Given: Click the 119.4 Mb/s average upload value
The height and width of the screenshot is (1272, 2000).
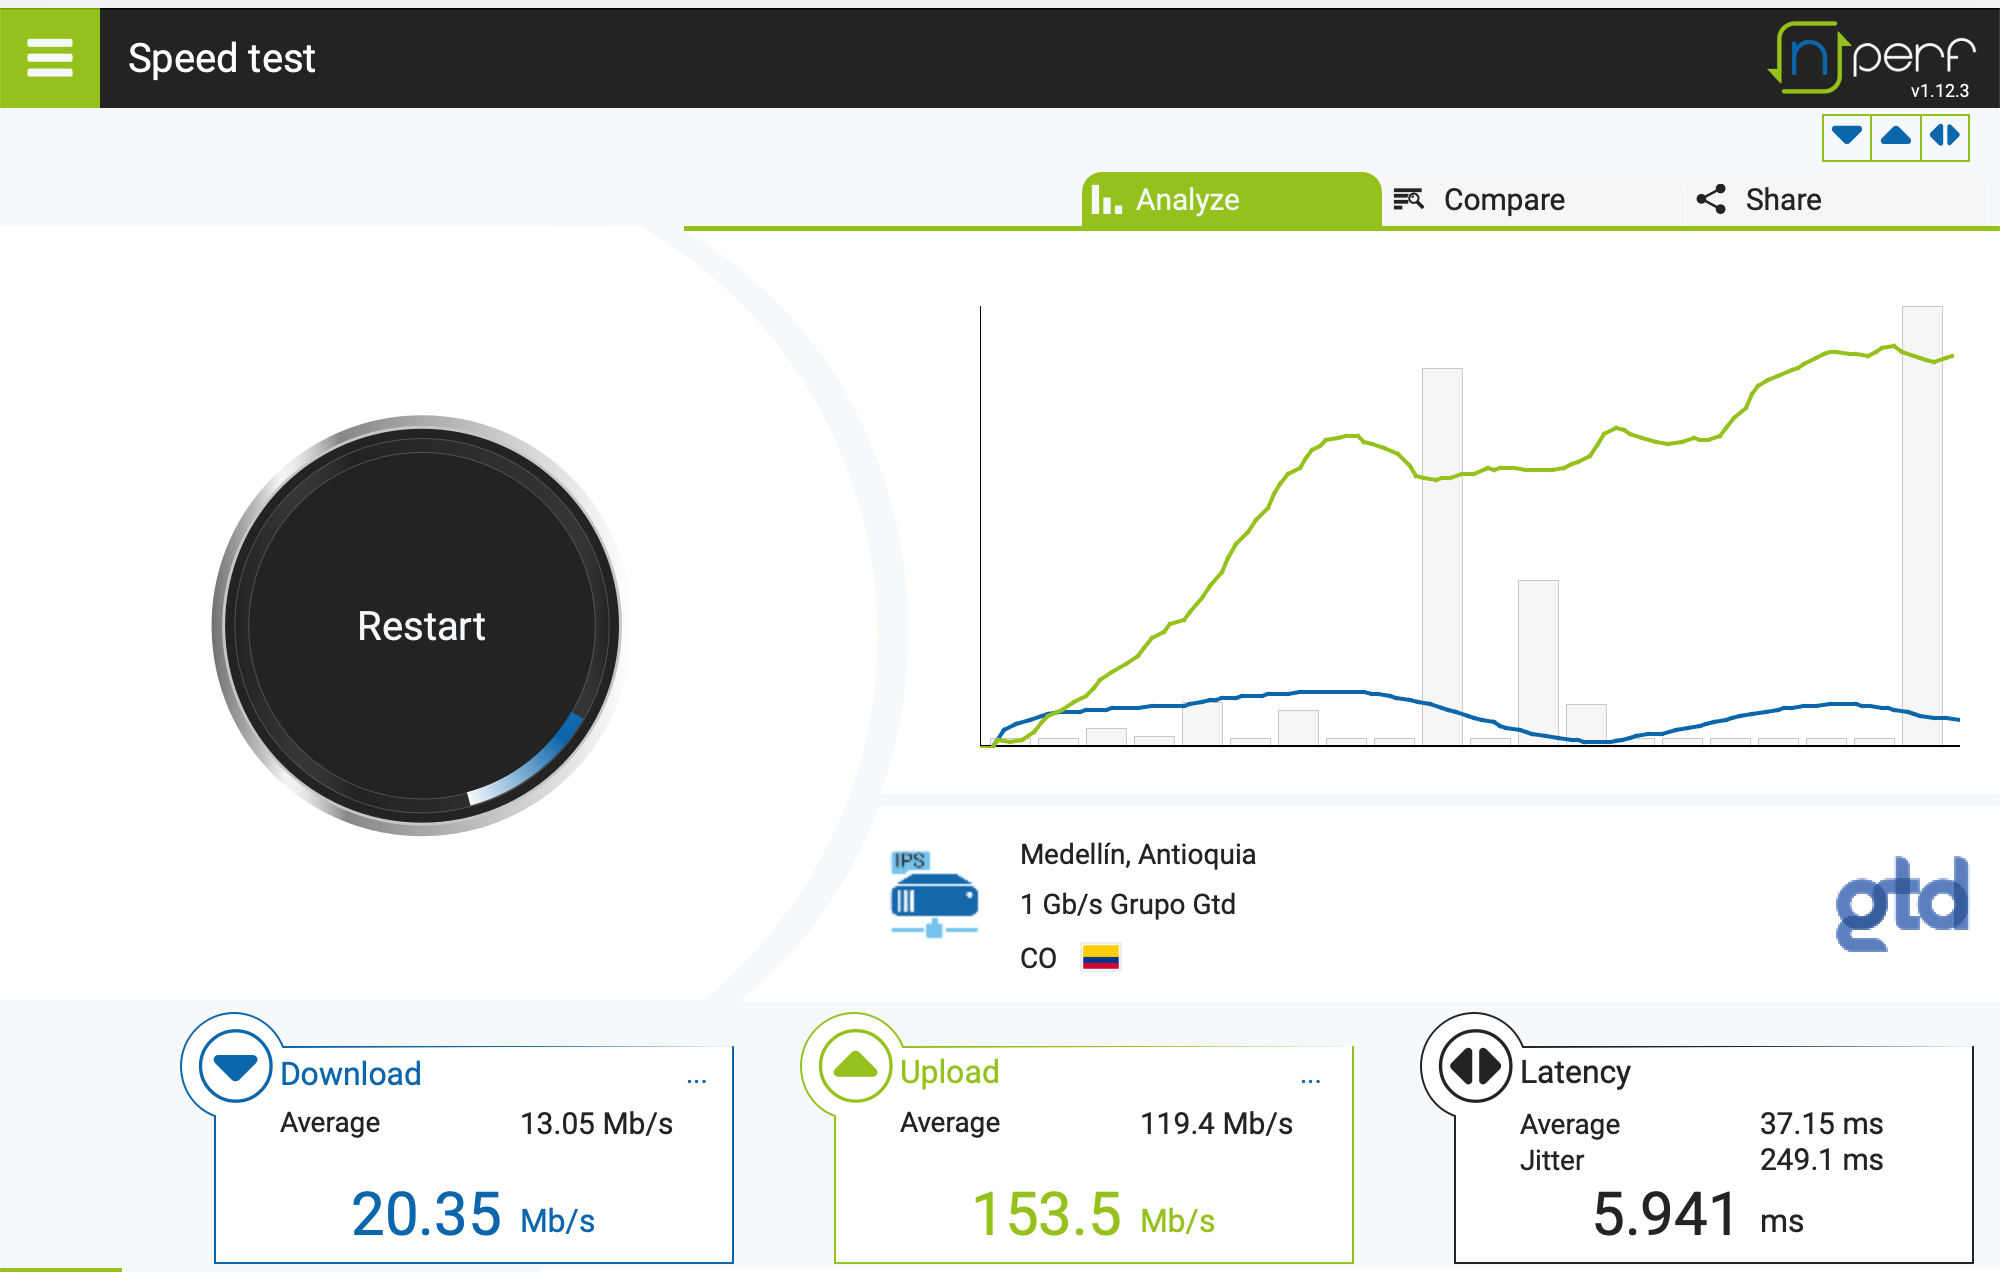Looking at the screenshot, I should click(1216, 1123).
